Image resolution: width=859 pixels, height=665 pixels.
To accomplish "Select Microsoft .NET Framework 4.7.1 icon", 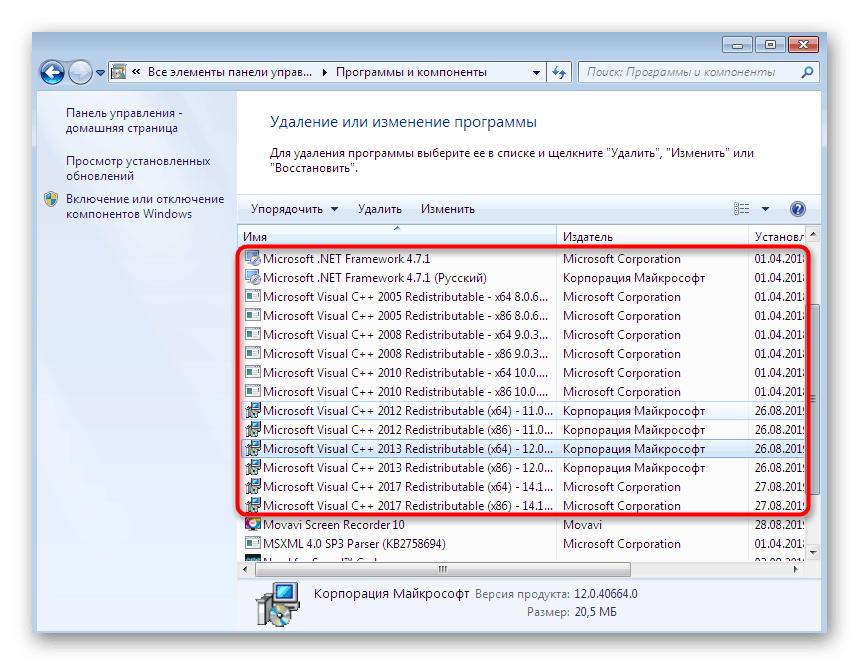I will 253,258.
